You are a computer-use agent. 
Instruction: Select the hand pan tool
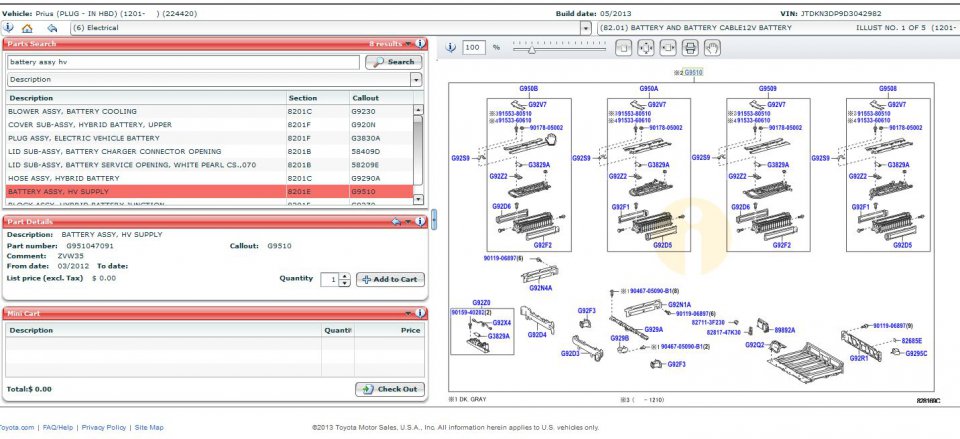point(712,47)
